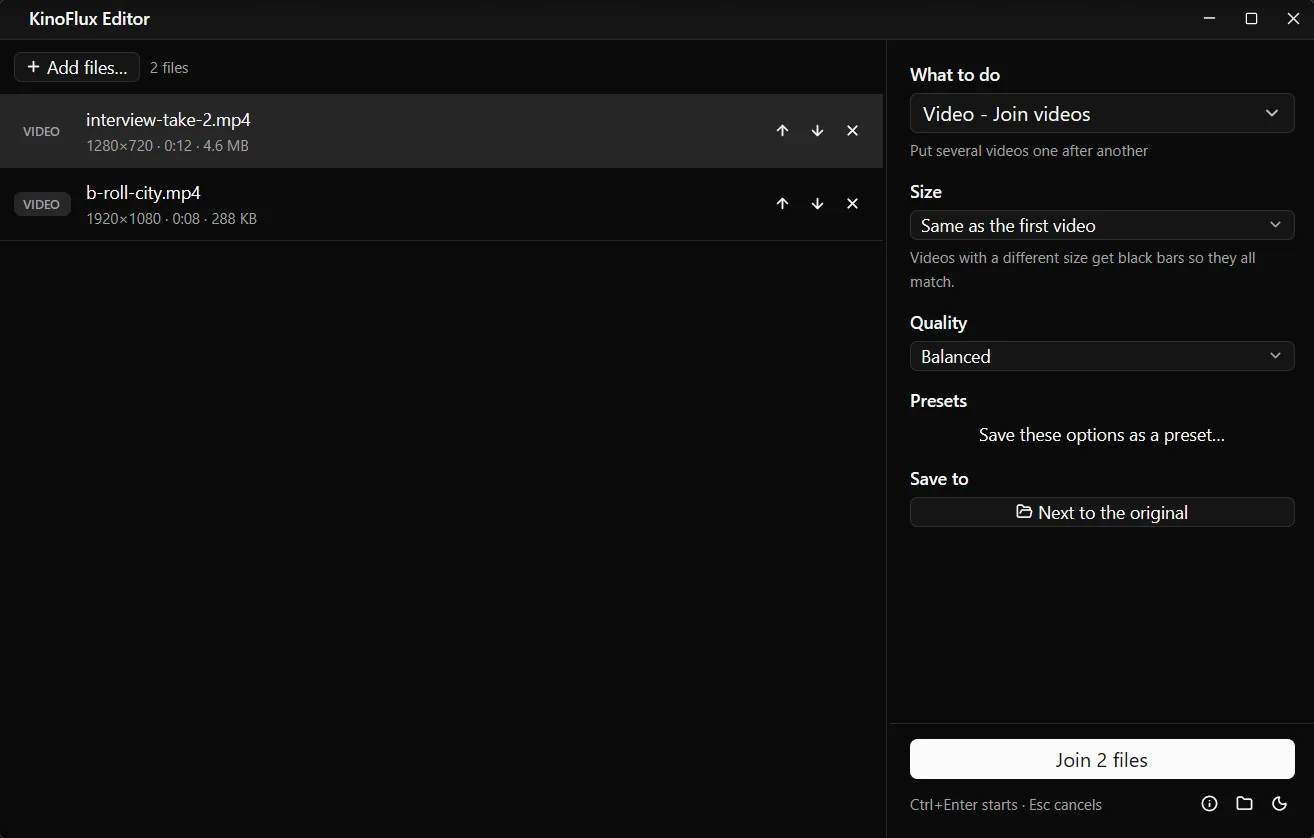
Task: Maximize the KinoFlux Editor window
Action: [1251, 19]
